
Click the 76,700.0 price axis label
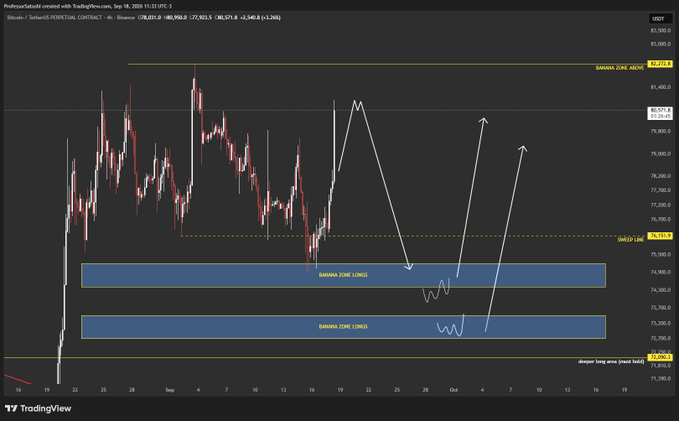(x=660, y=219)
